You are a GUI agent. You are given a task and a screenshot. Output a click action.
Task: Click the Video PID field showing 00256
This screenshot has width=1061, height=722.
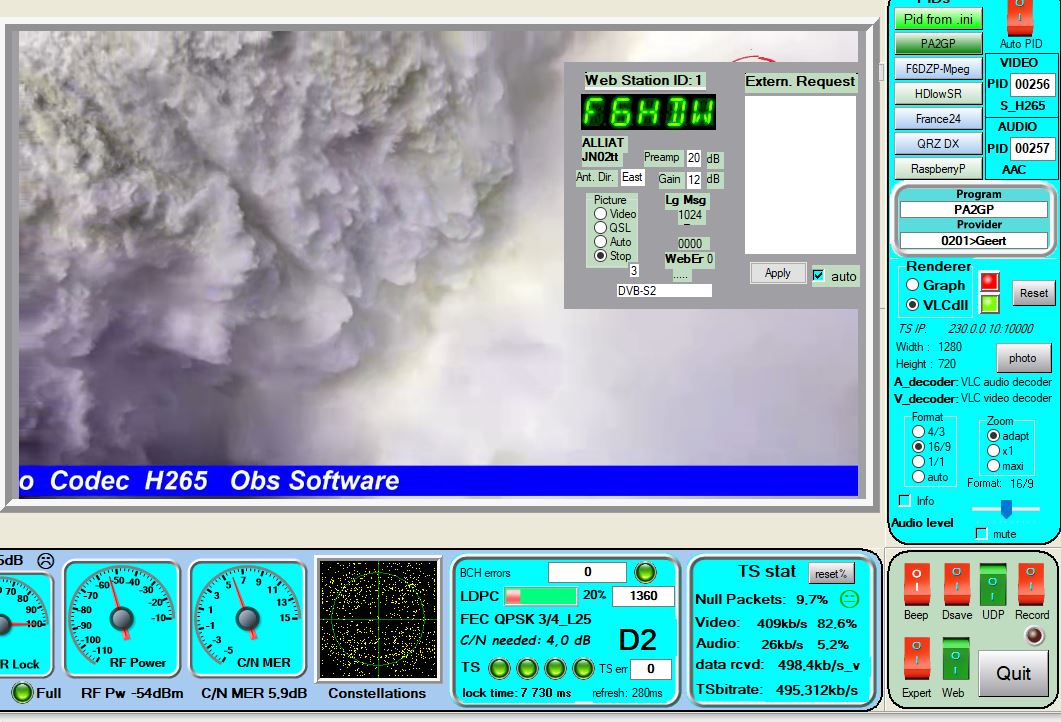click(1032, 85)
